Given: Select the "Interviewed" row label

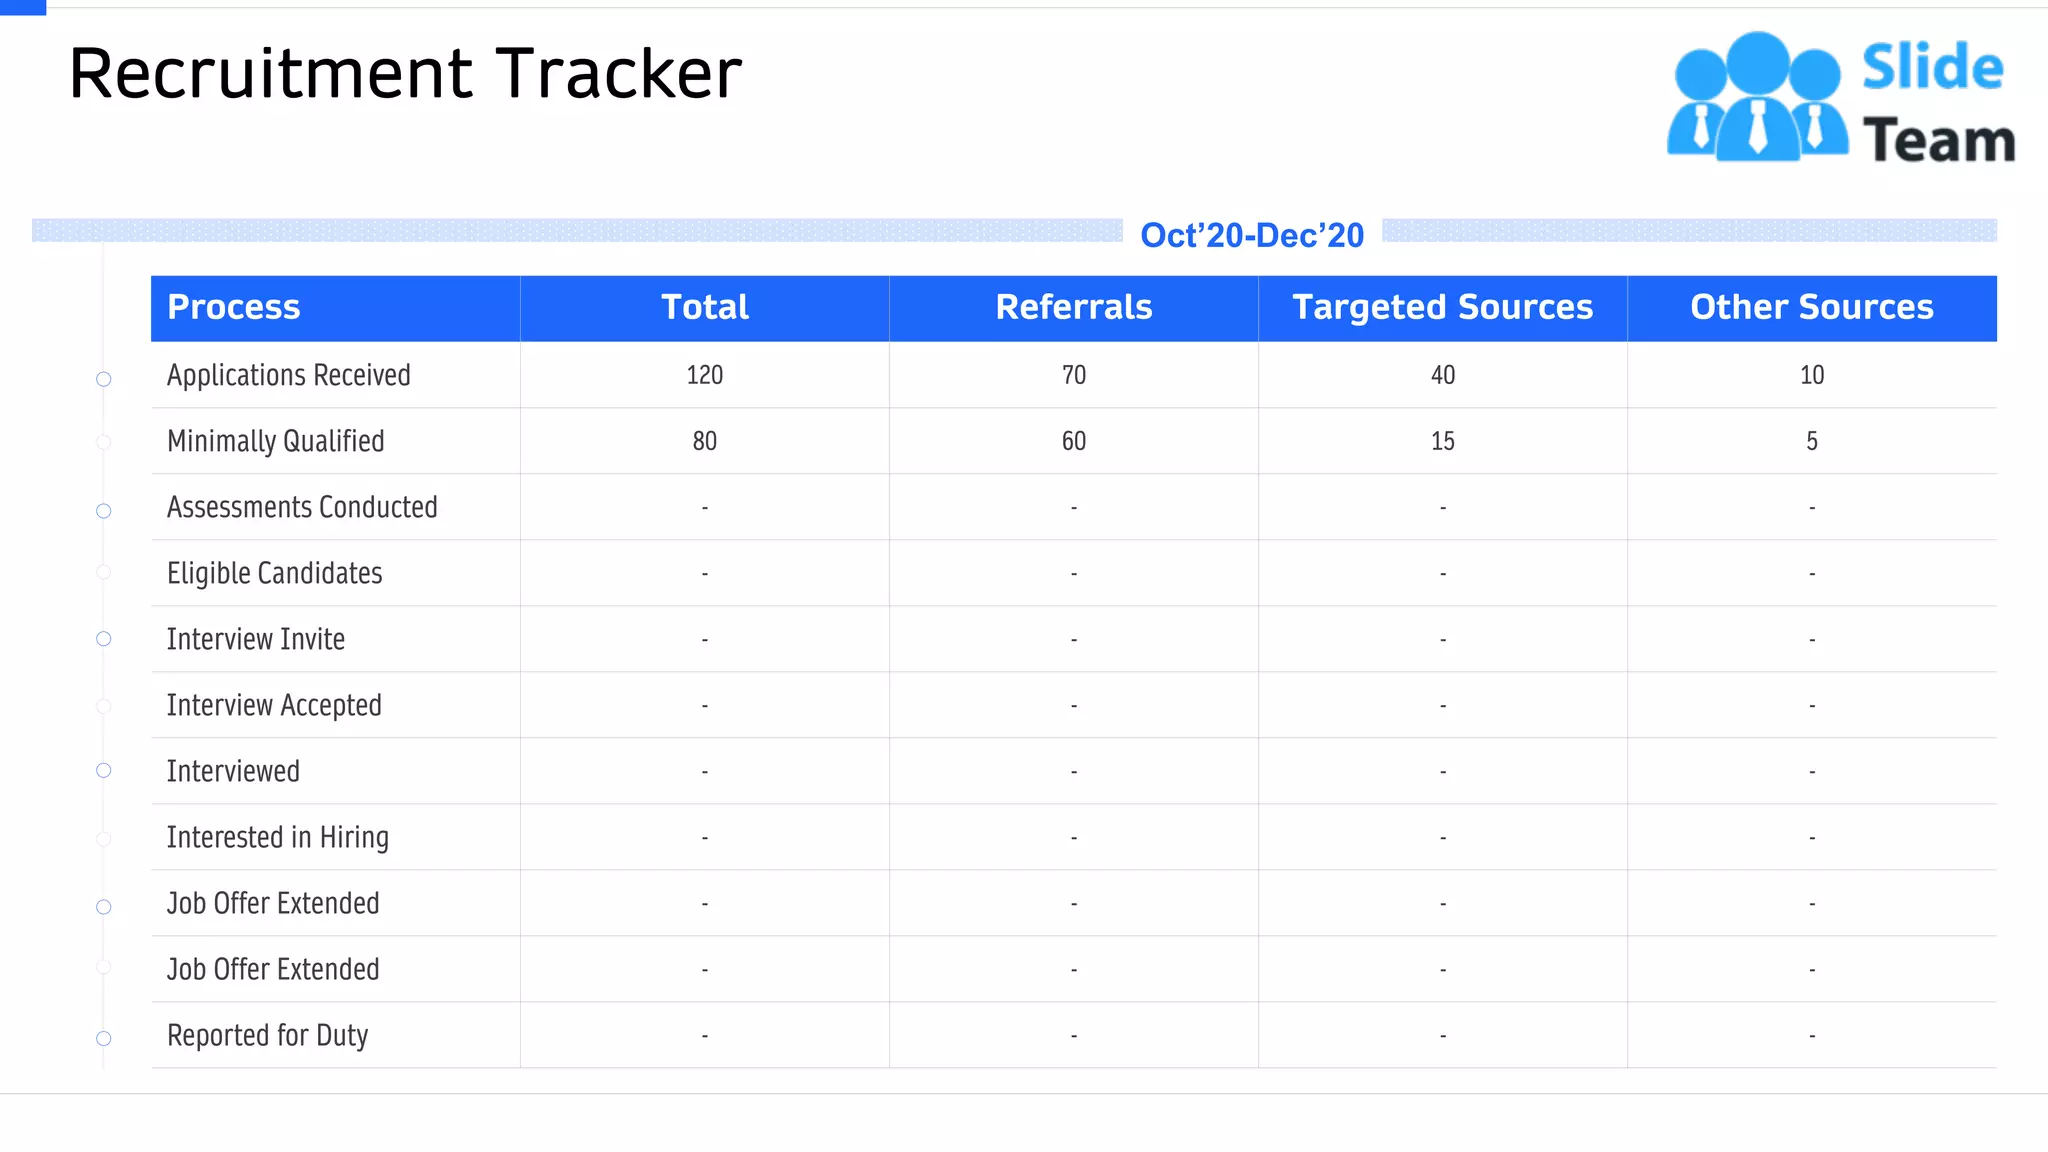Looking at the screenshot, I should click(233, 771).
